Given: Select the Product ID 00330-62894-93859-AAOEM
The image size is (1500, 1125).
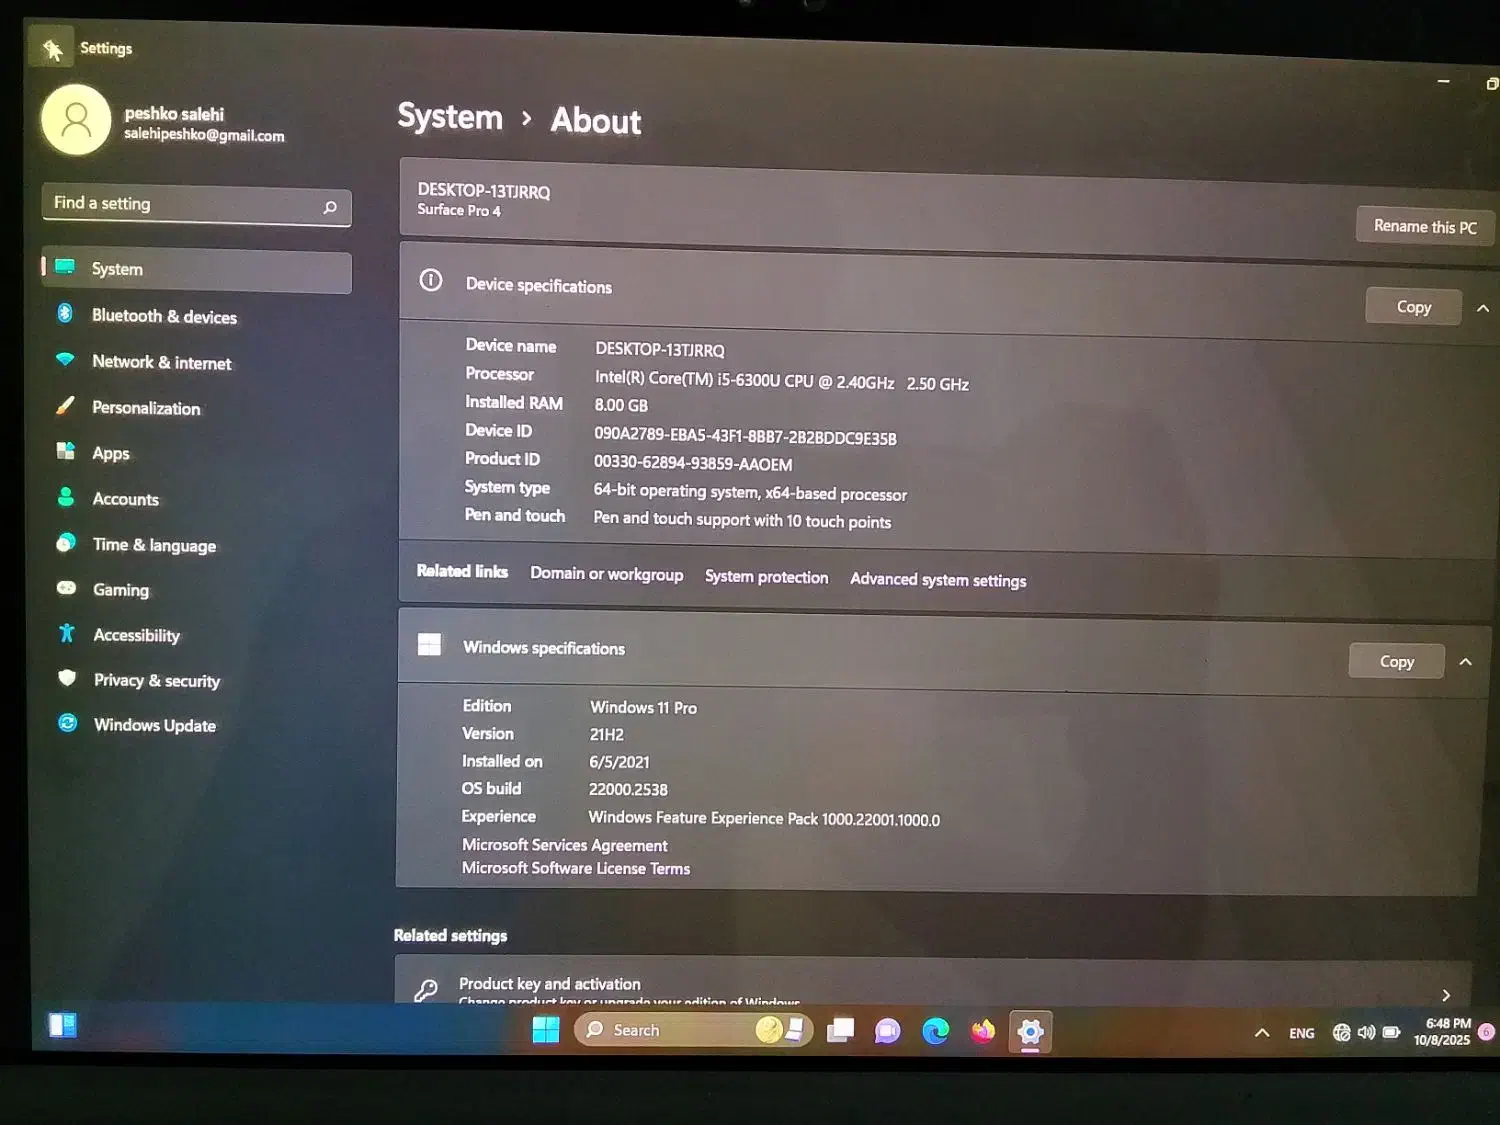Looking at the screenshot, I should coord(693,464).
